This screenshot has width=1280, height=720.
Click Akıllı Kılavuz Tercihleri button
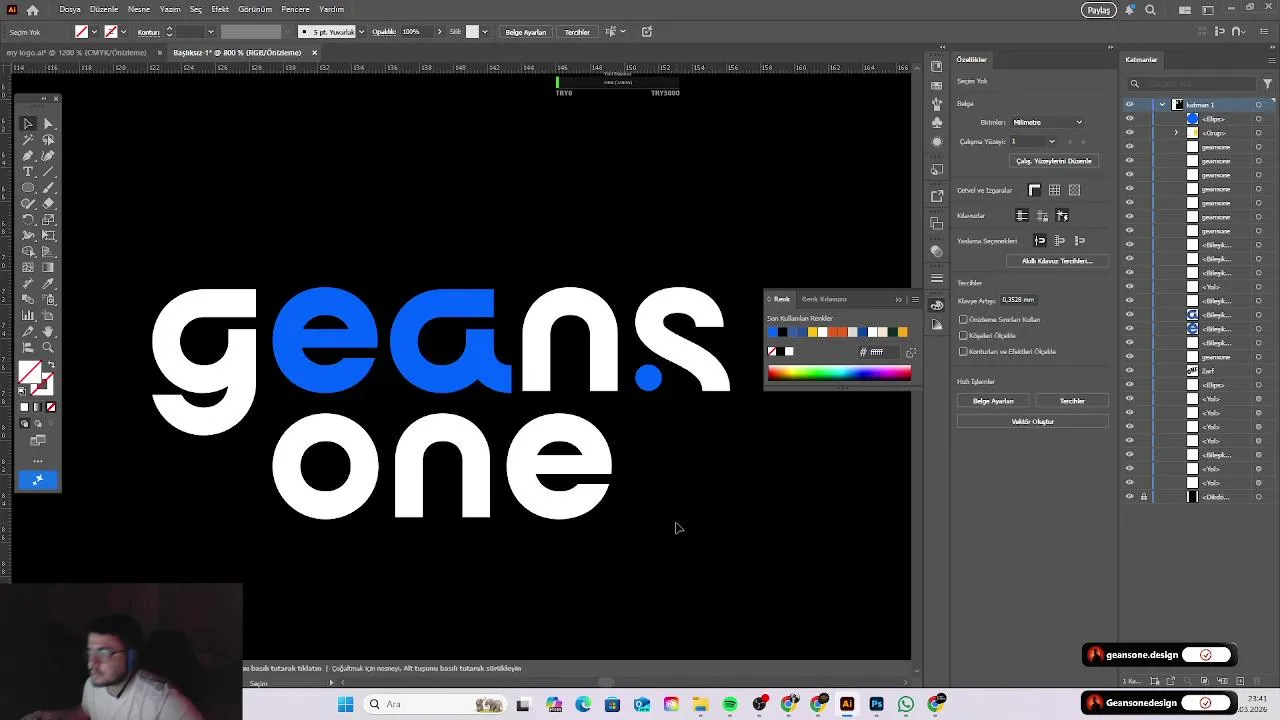tap(1057, 261)
